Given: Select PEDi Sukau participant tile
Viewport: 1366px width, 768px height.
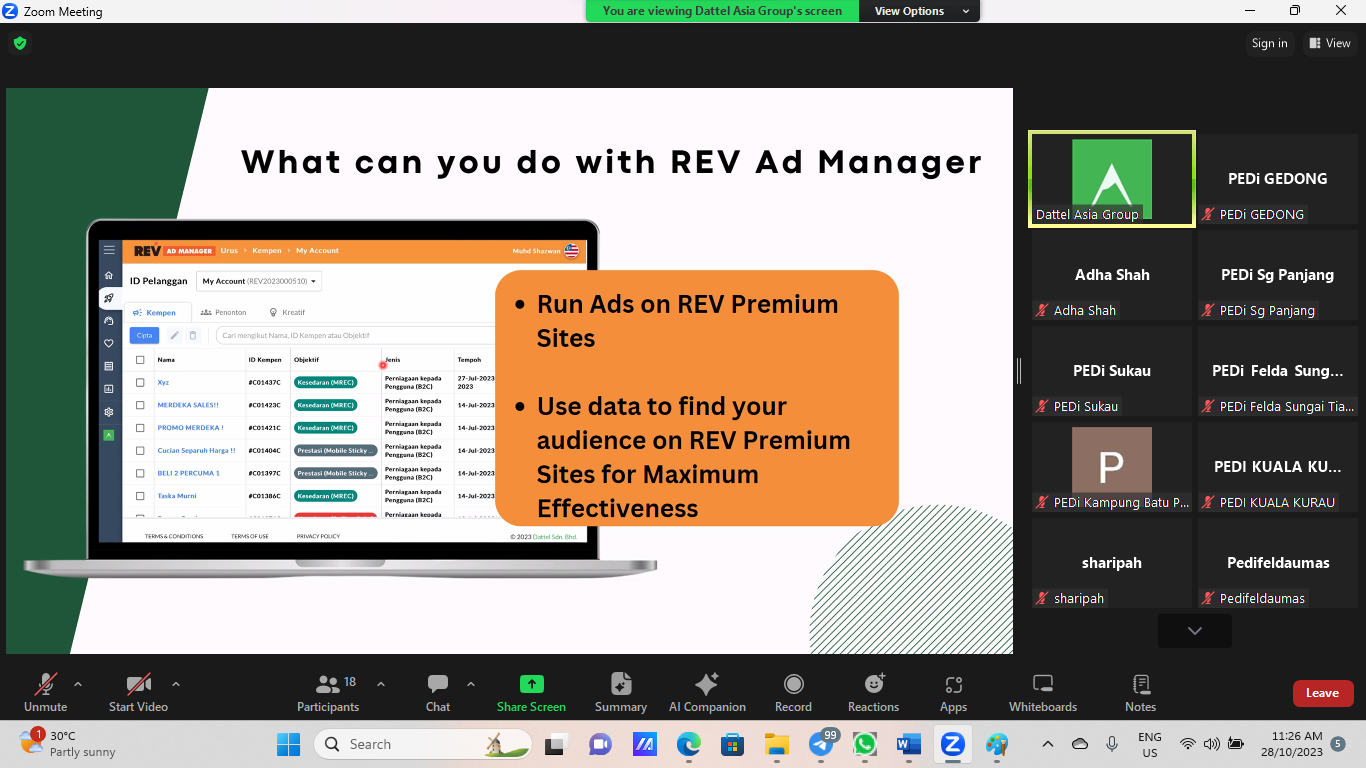Looking at the screenshot, I should pyautogui.click(x=1112, y=371).
